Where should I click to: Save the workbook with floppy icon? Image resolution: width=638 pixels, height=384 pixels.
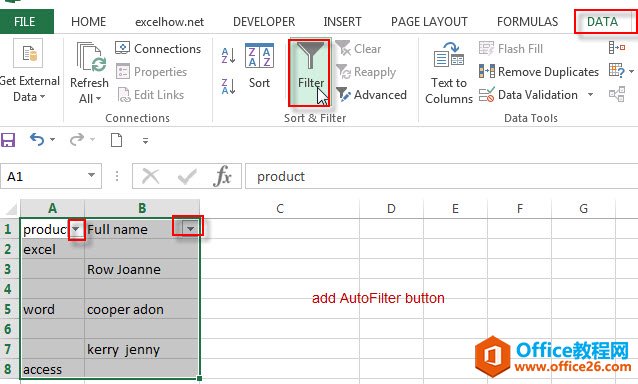pyautogui.click(x=8, y=140)
